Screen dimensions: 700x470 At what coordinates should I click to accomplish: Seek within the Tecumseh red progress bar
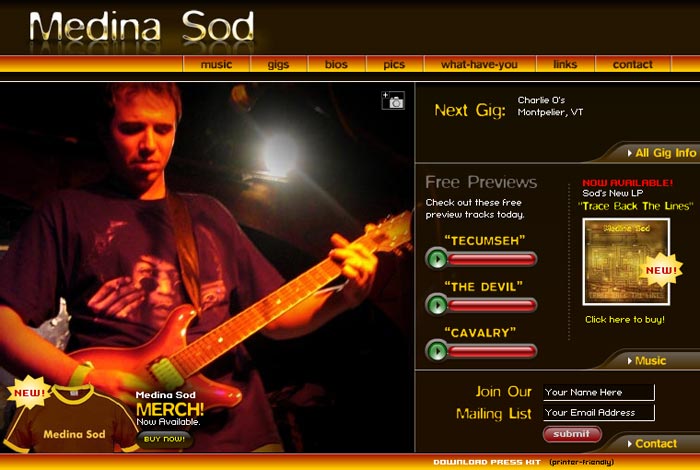[x=492, y=259]
